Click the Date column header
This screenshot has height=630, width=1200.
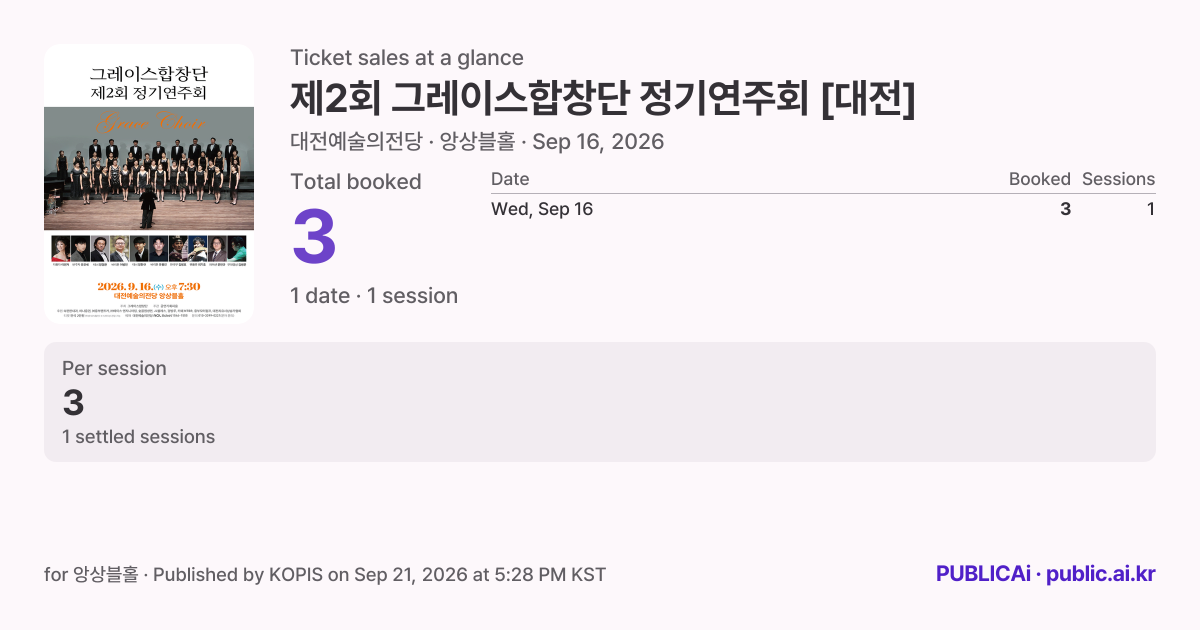coord(510,179)
